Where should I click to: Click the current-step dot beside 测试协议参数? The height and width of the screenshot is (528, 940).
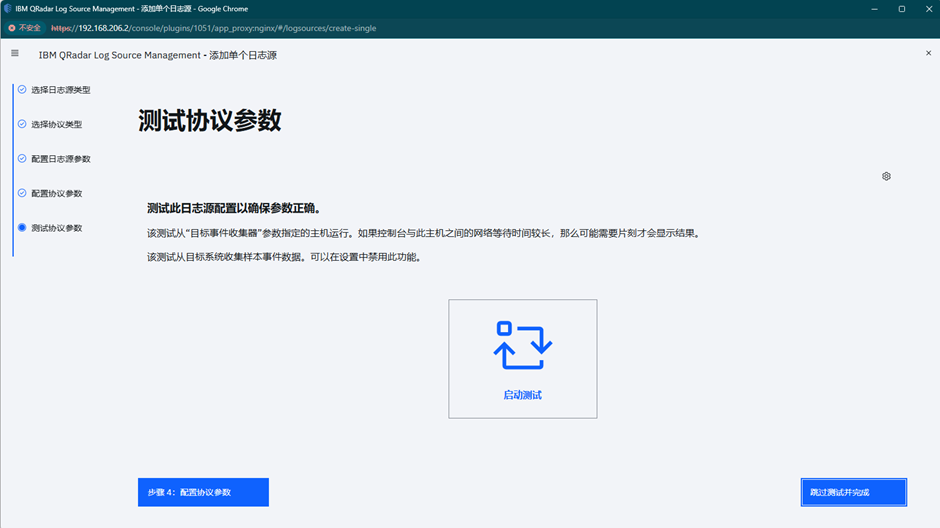pos(22,228)
